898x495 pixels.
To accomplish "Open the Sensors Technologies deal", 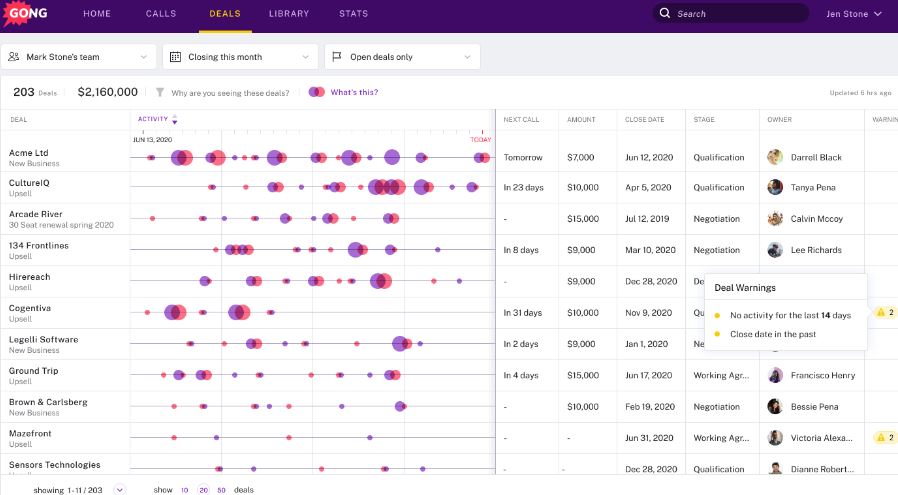I will pyautogui.click(x=54, y=465).
